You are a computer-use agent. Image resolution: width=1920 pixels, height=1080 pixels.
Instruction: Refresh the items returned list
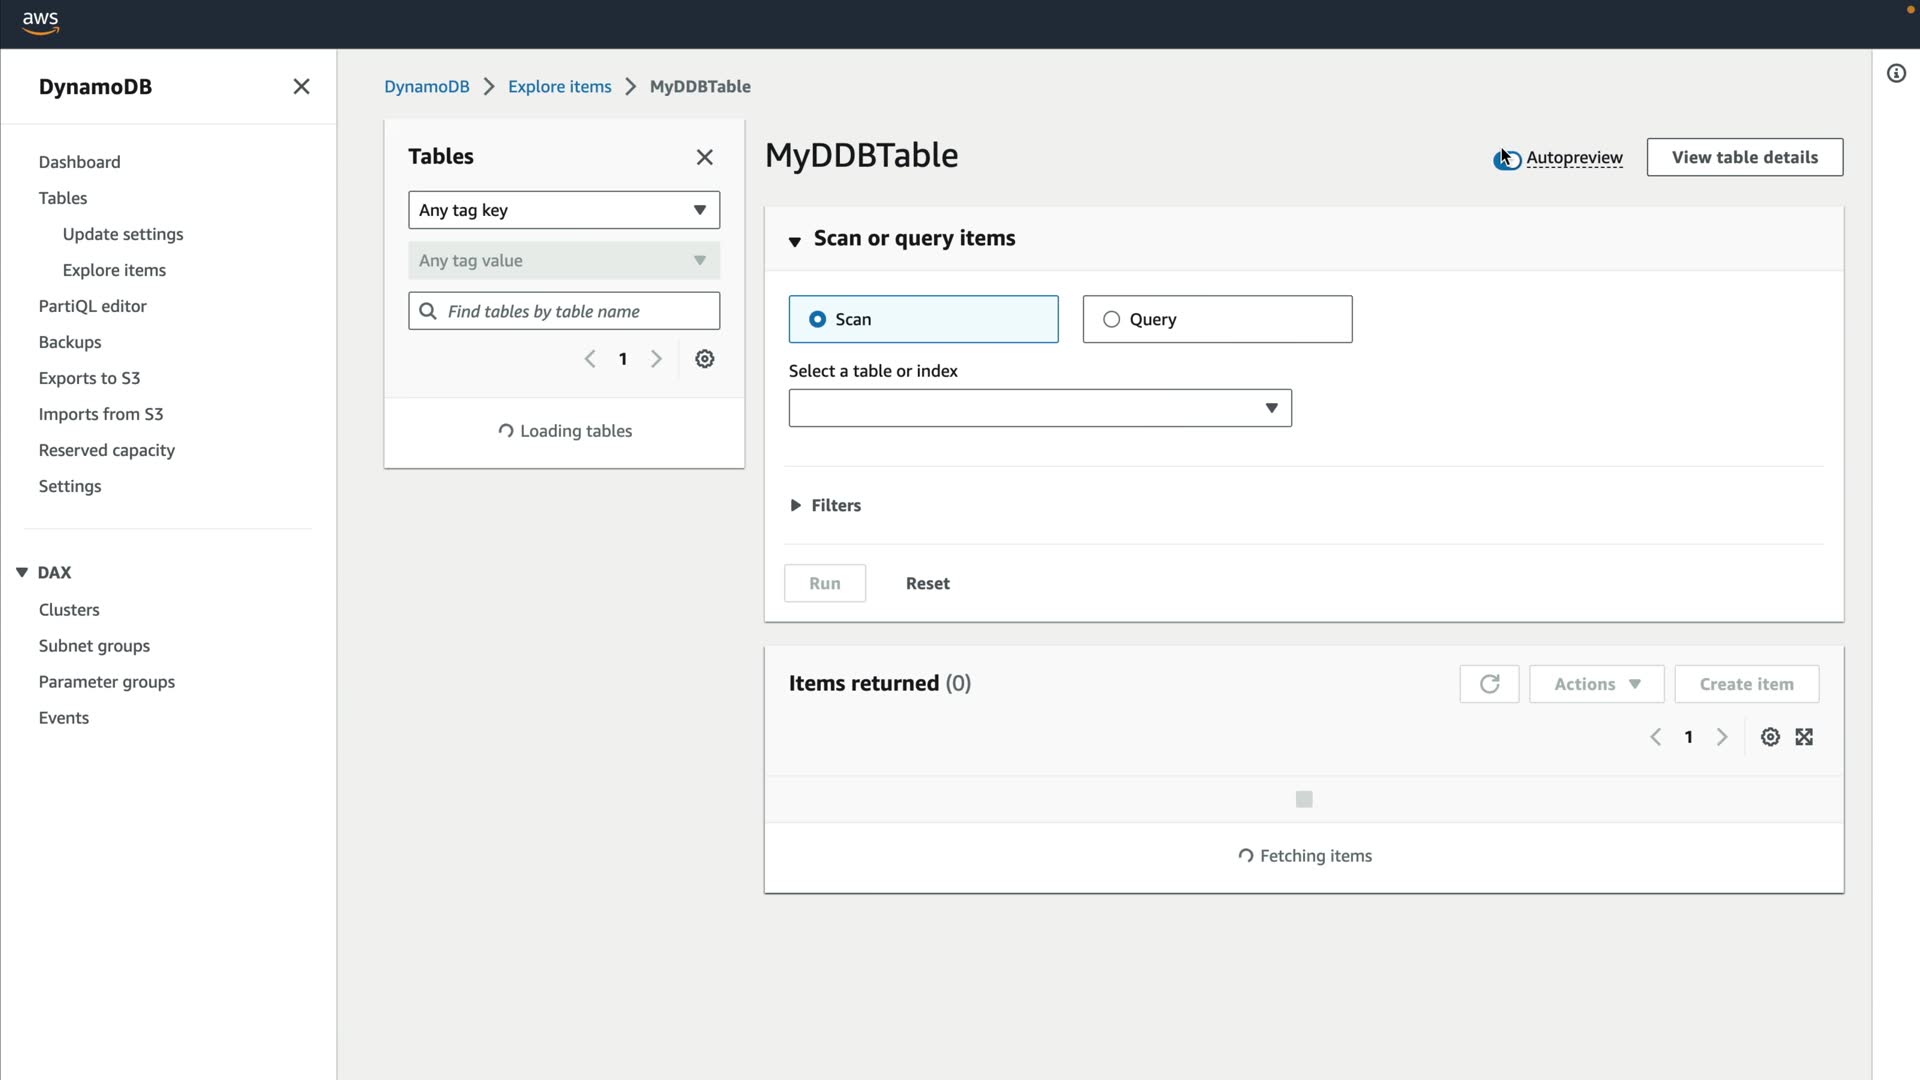coord(1489,684)
